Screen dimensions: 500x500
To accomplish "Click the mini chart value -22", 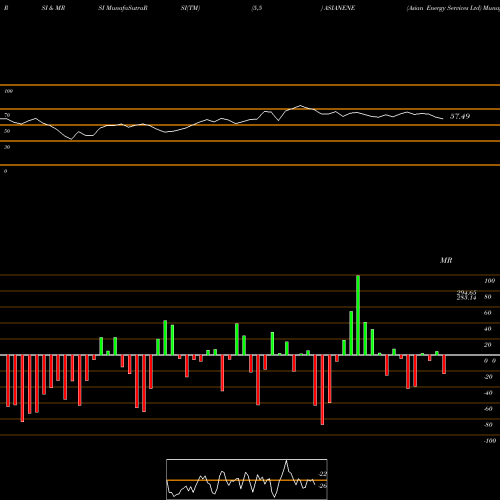I will click(x=322, y=474).
